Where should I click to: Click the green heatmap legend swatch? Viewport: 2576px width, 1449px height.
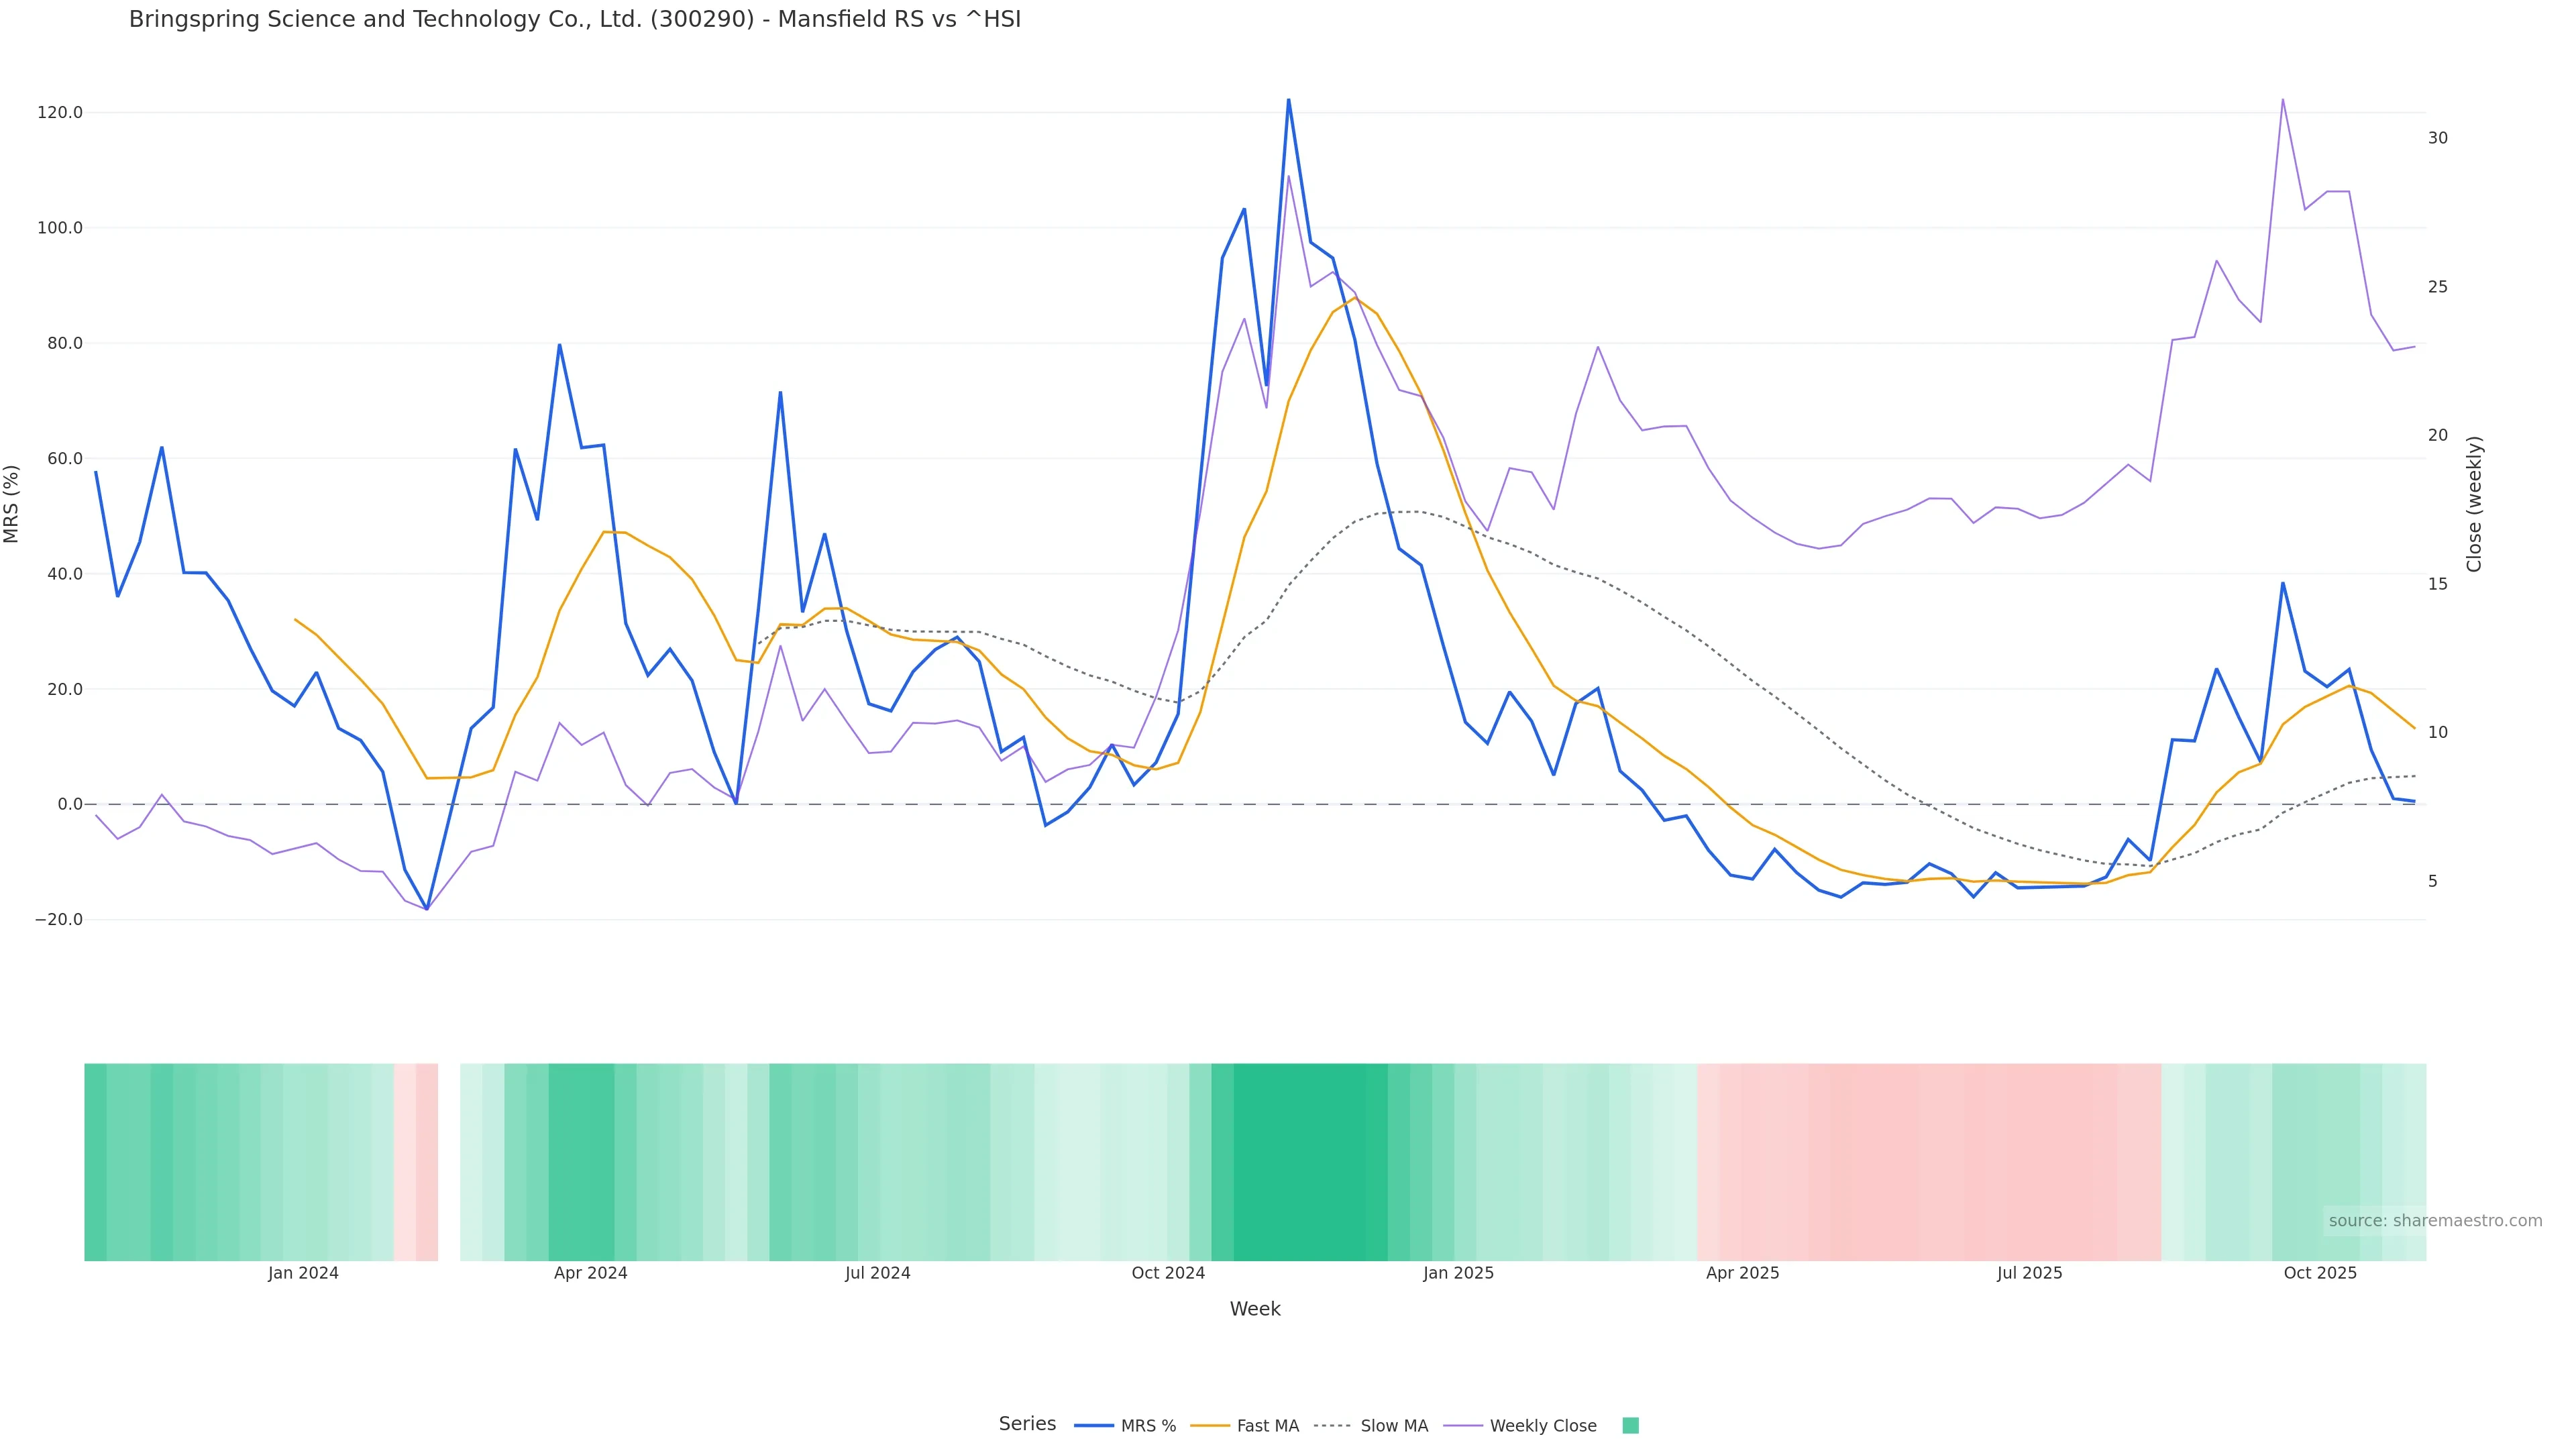[x=1630, y=1426]
